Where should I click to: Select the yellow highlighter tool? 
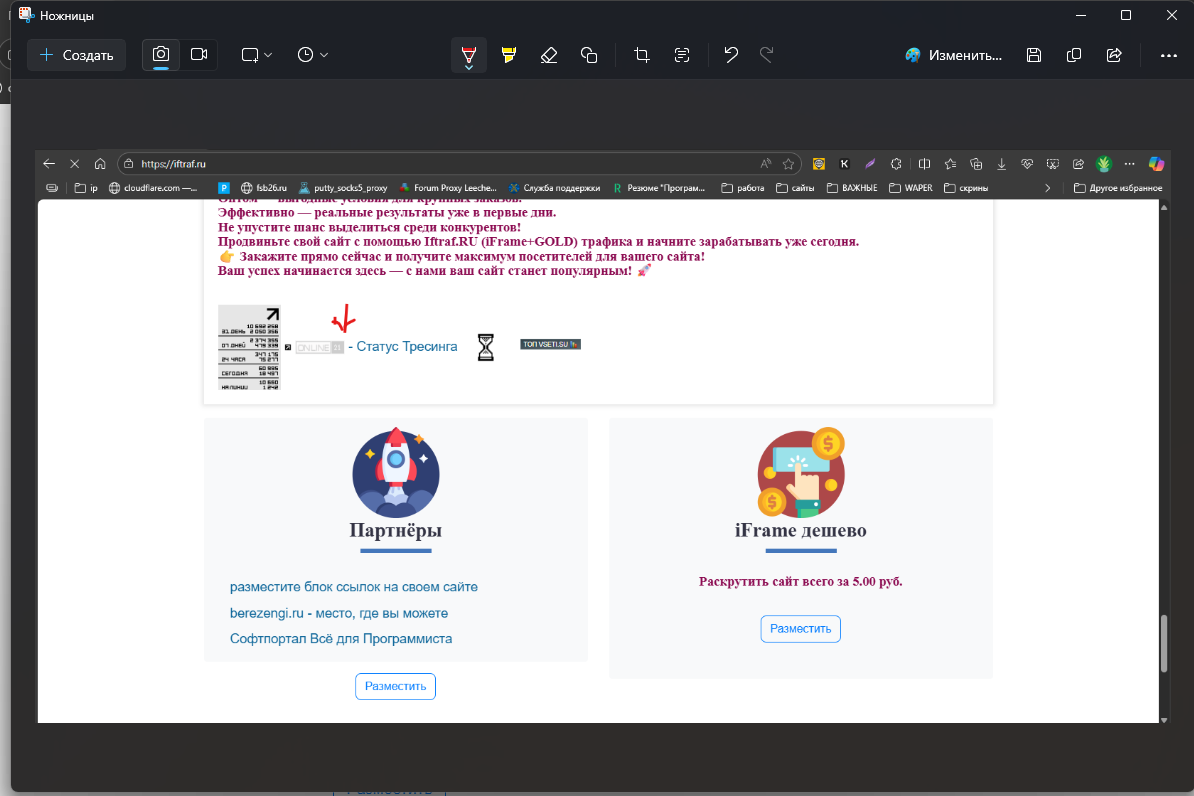[509, 55]
